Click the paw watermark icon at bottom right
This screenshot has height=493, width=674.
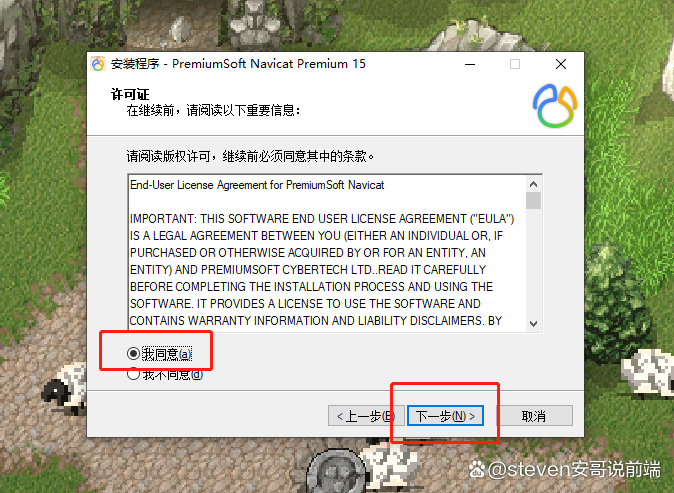tap(477, 469)
